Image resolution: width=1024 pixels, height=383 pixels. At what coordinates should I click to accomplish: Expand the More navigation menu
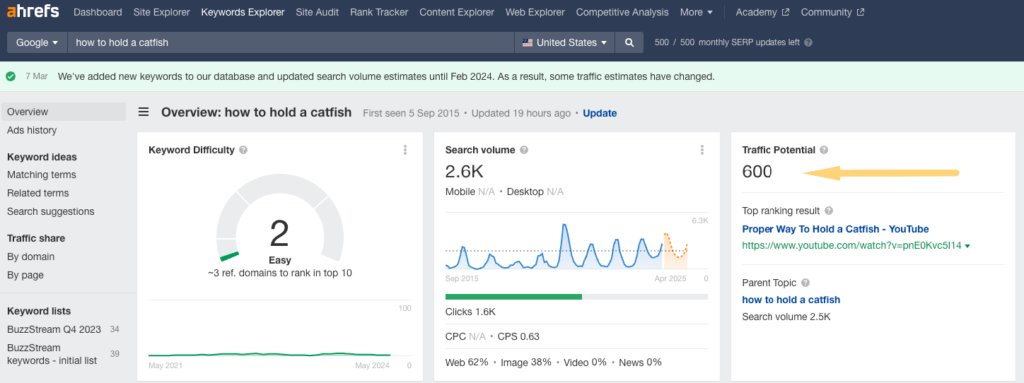pyautogui.click(x=696, y=12)
